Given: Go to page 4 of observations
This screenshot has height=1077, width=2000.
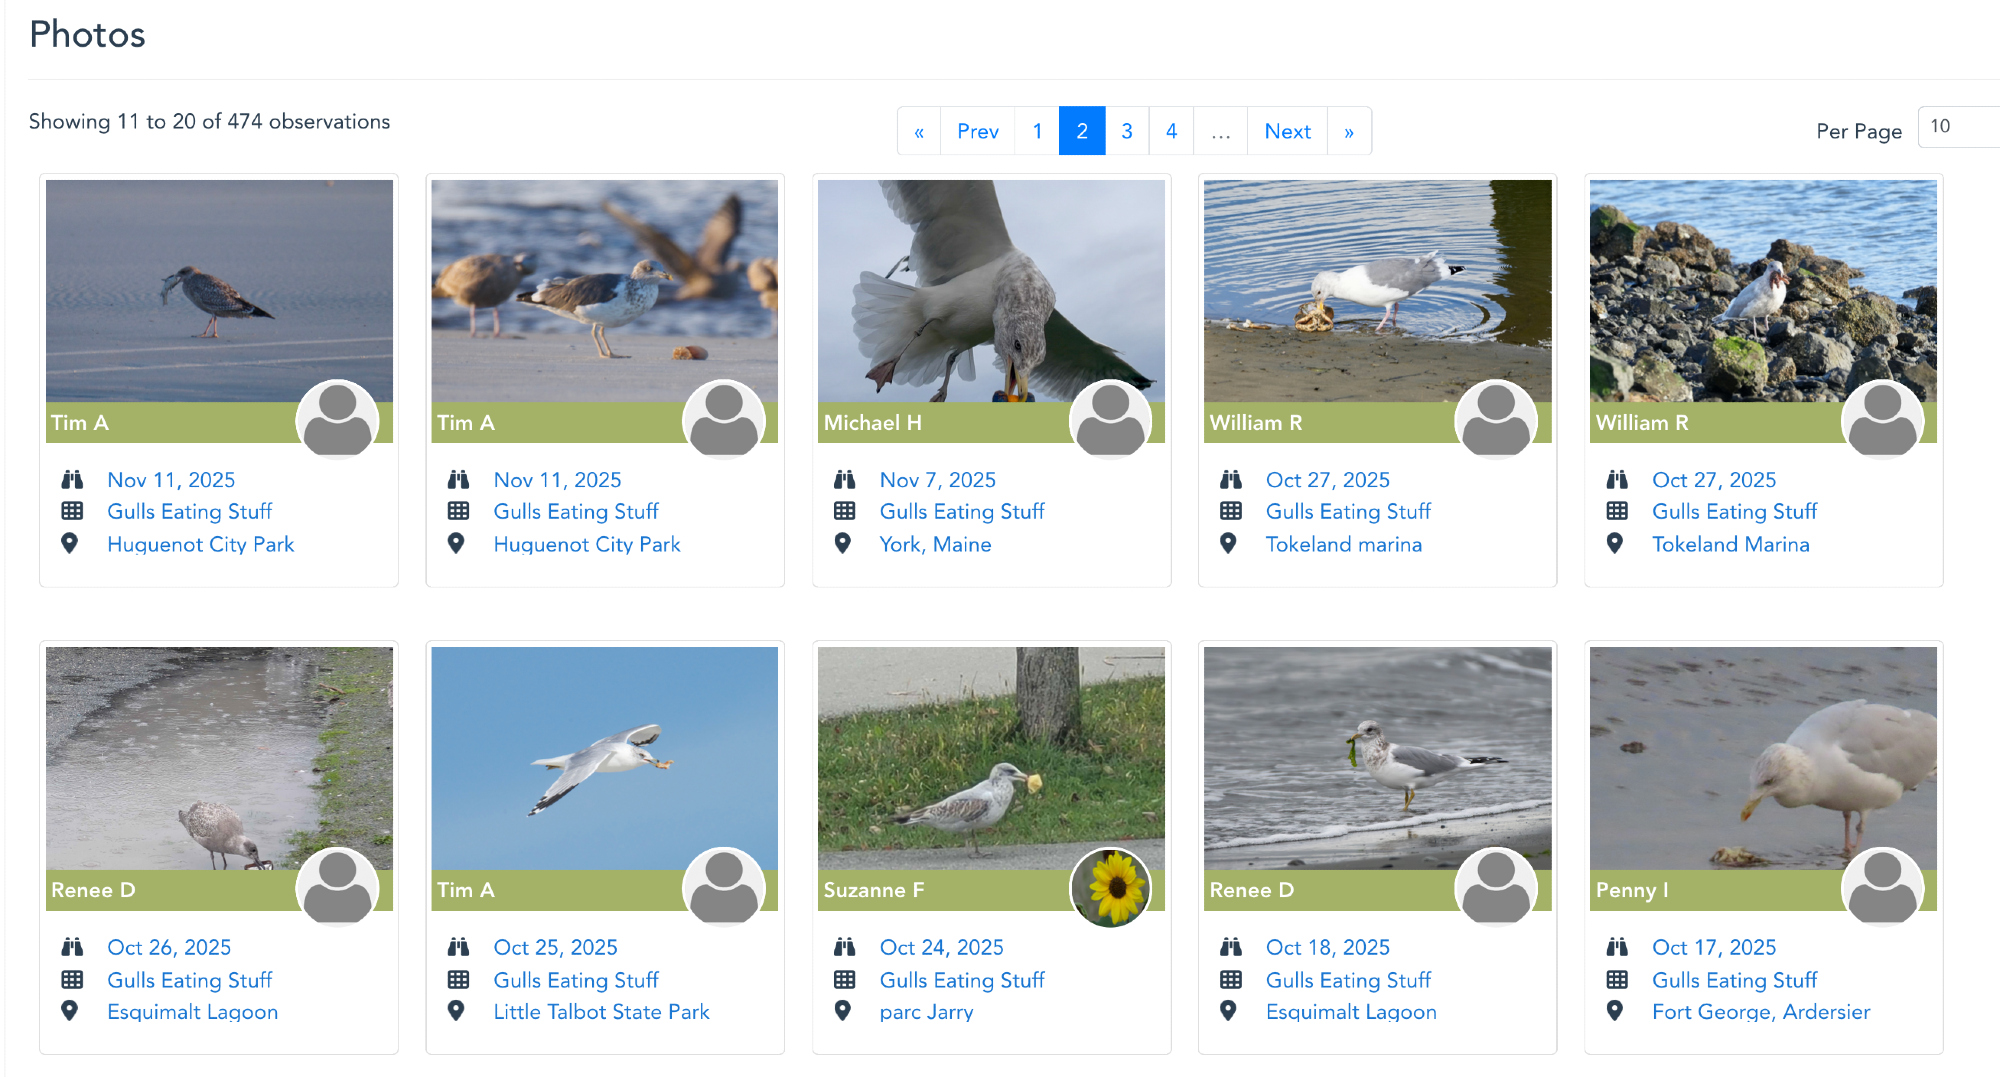Looking at the screenshot, I should (1171, 131).
